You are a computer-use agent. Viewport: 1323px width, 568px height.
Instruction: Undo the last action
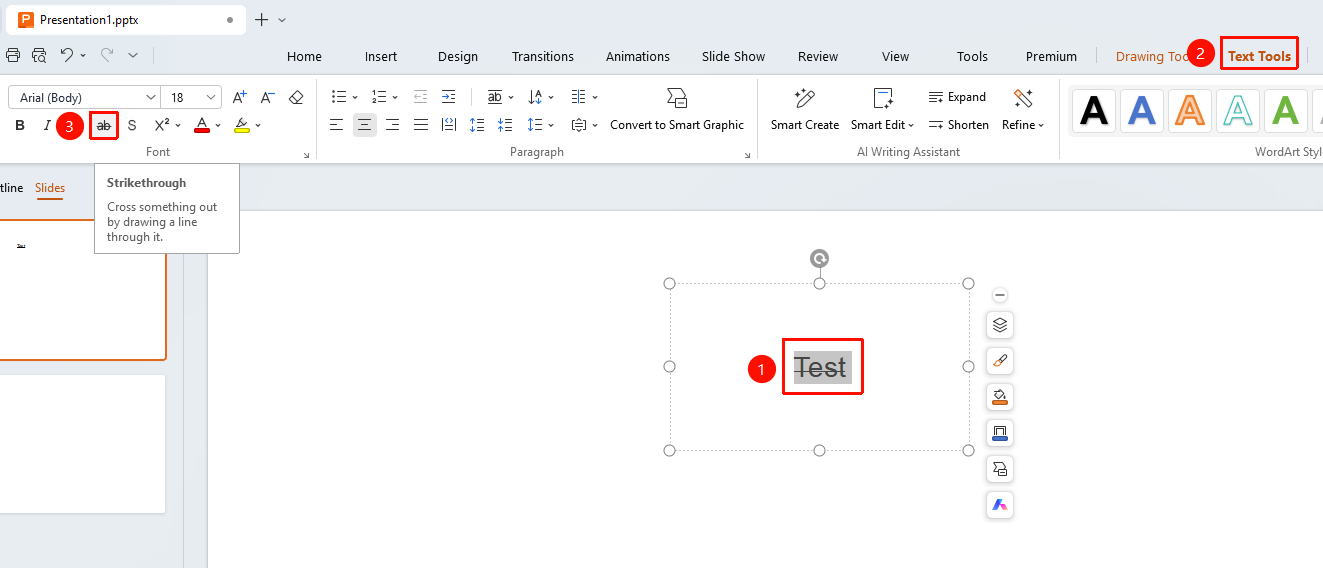click(x=67, y=55)
